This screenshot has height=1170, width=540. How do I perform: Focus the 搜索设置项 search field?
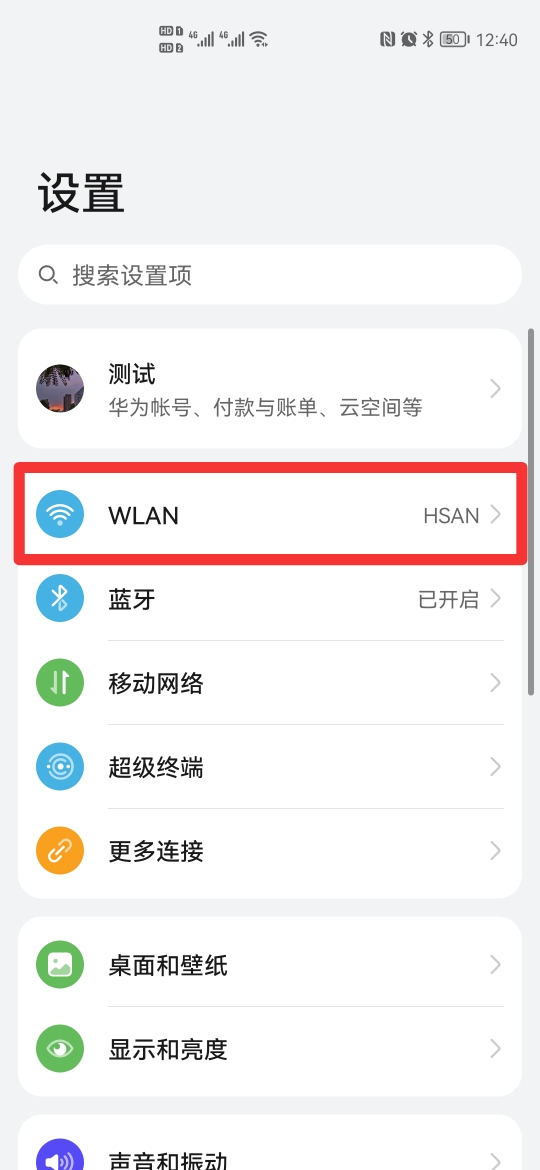click(270, 275)
